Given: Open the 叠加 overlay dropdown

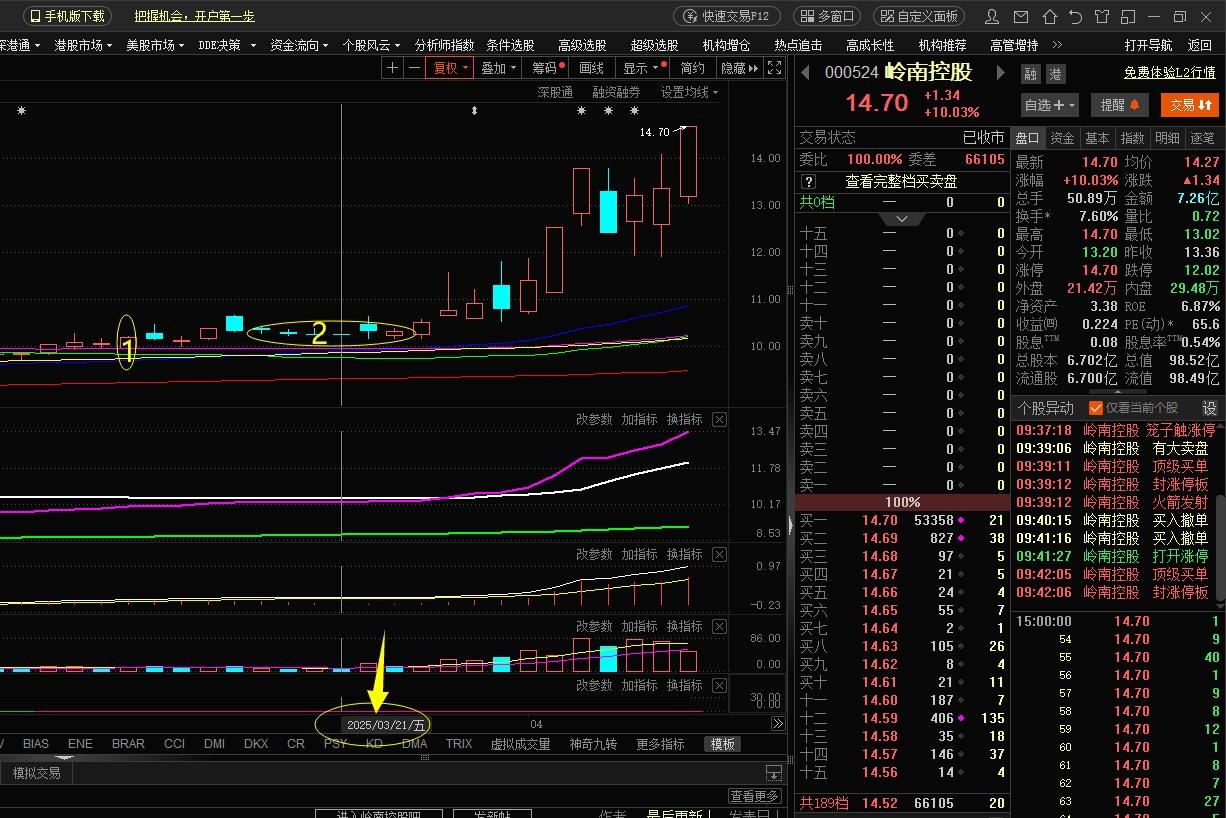Looking at the screenshot, I should coord(499,68).
